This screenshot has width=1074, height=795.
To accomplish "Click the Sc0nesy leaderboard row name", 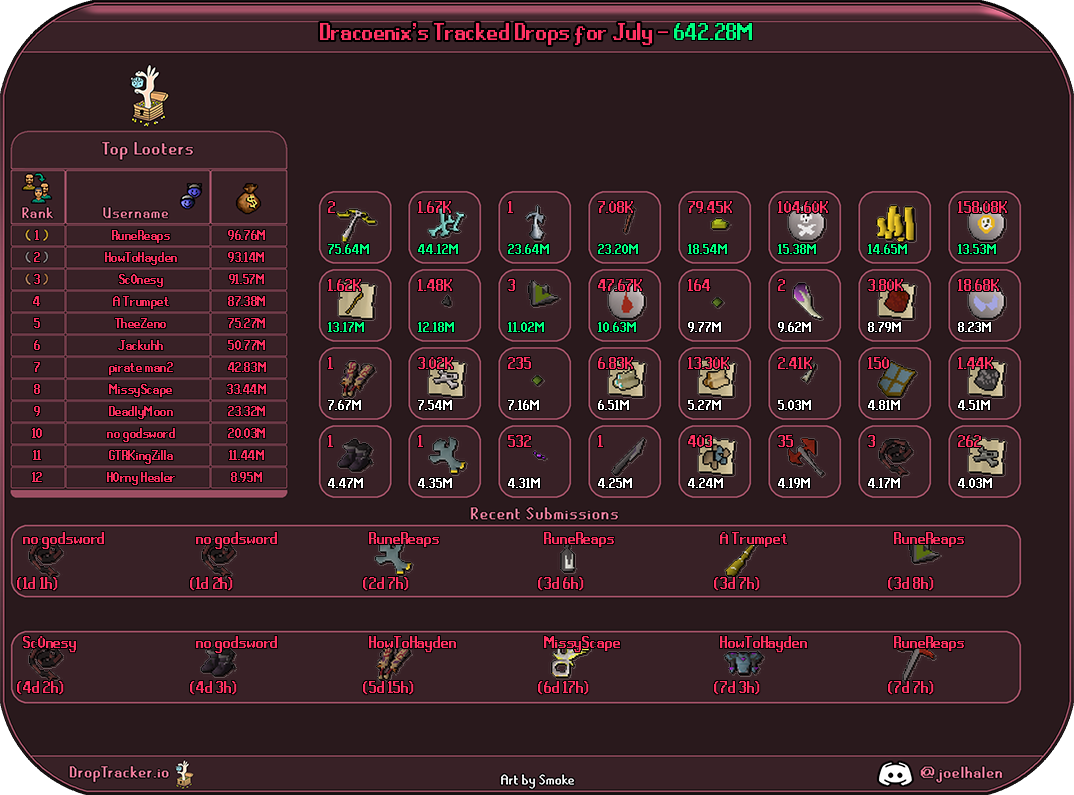I will 140,279.
